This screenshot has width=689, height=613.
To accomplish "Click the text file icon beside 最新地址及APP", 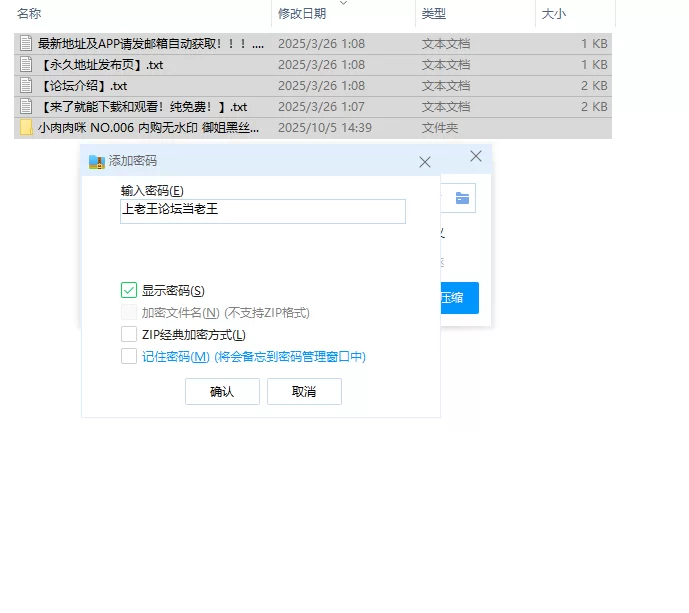I will [x=26, y=44].
